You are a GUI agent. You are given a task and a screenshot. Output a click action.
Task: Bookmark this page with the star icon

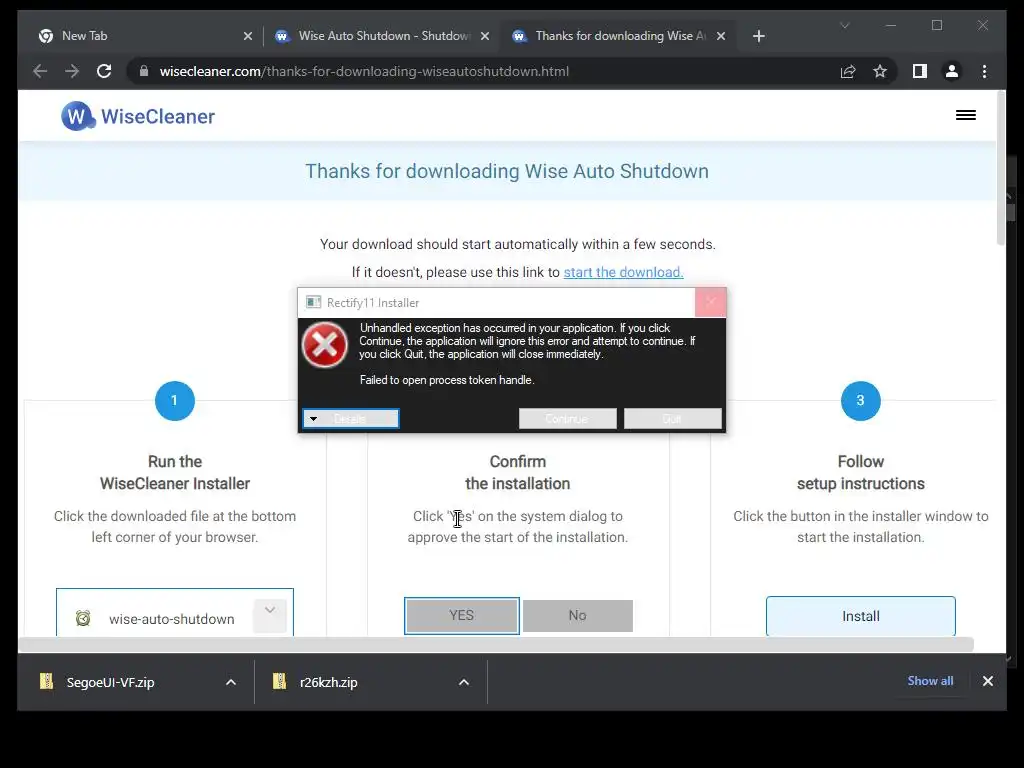[x=880, y=71]
